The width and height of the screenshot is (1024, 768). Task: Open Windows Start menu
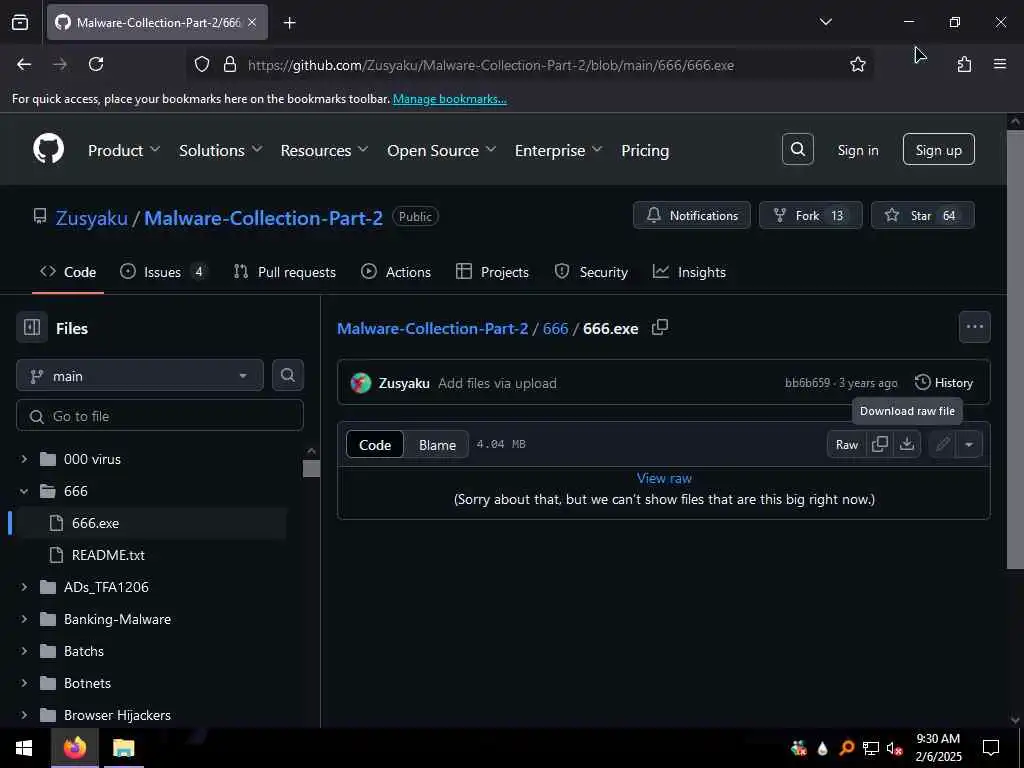pos(24,748)
